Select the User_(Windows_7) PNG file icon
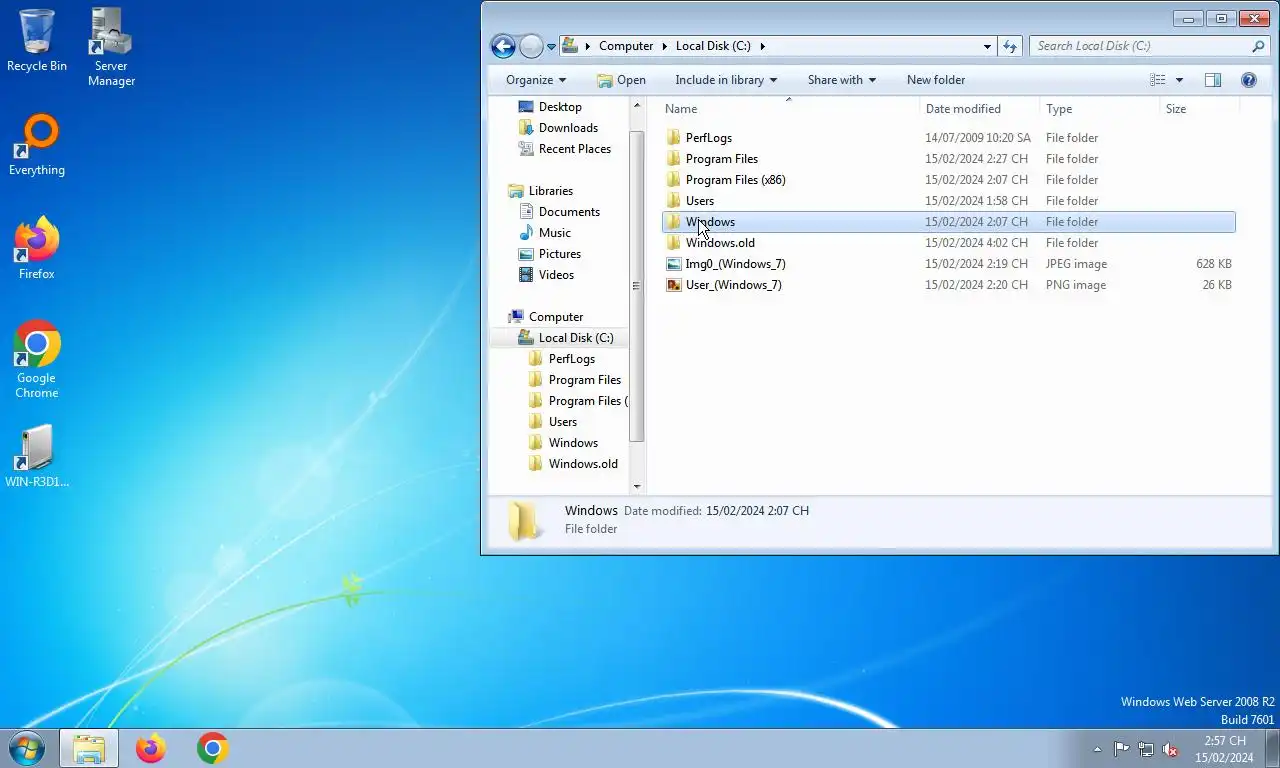This screenshot has width=1280, height=768. (x=675, y=285)
